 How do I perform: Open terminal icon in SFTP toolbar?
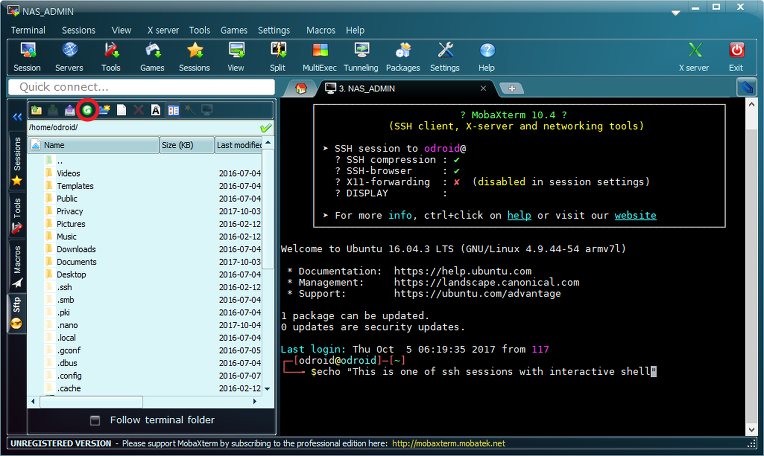(207, 110)
